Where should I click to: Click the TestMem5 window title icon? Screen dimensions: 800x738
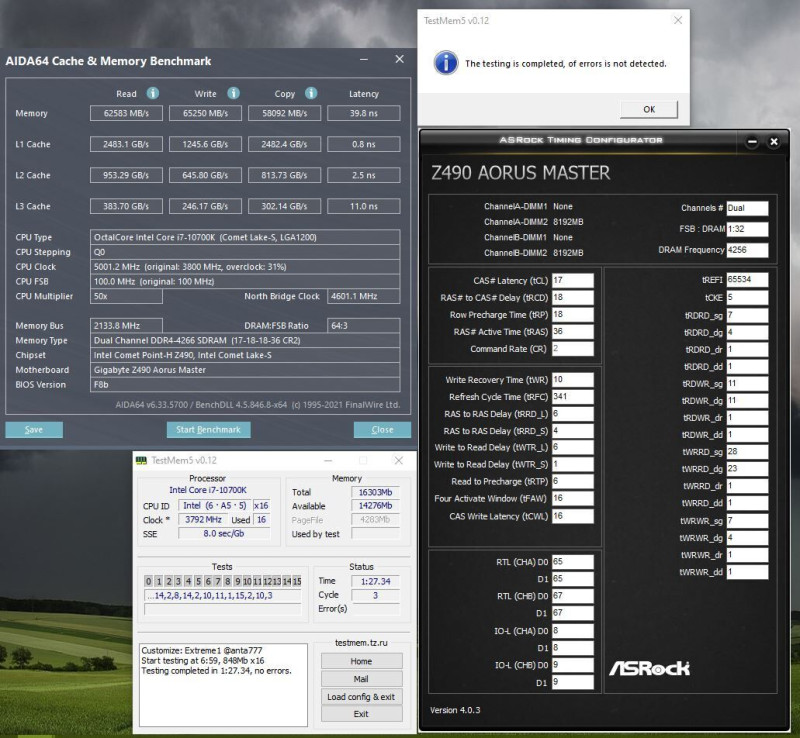pos(141,460)
